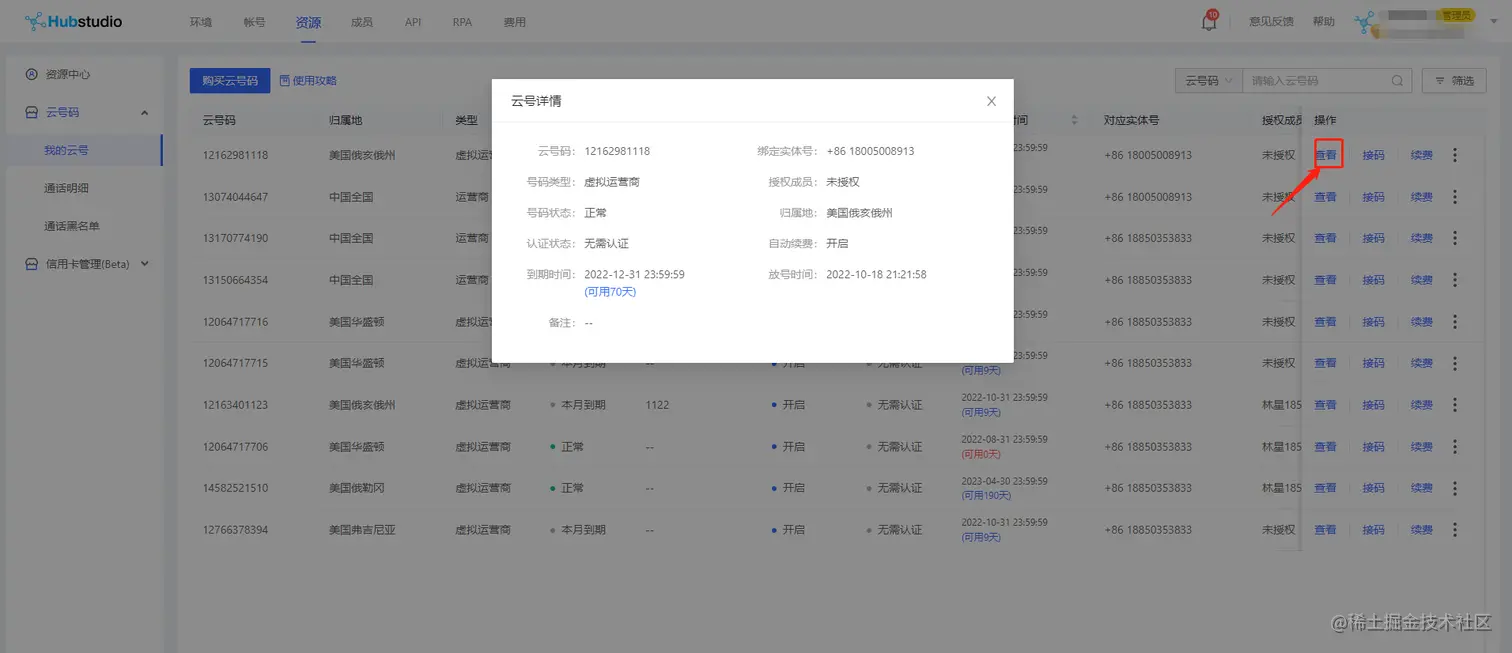
Task: Open the 费用 tab
Action: [514, 22]
